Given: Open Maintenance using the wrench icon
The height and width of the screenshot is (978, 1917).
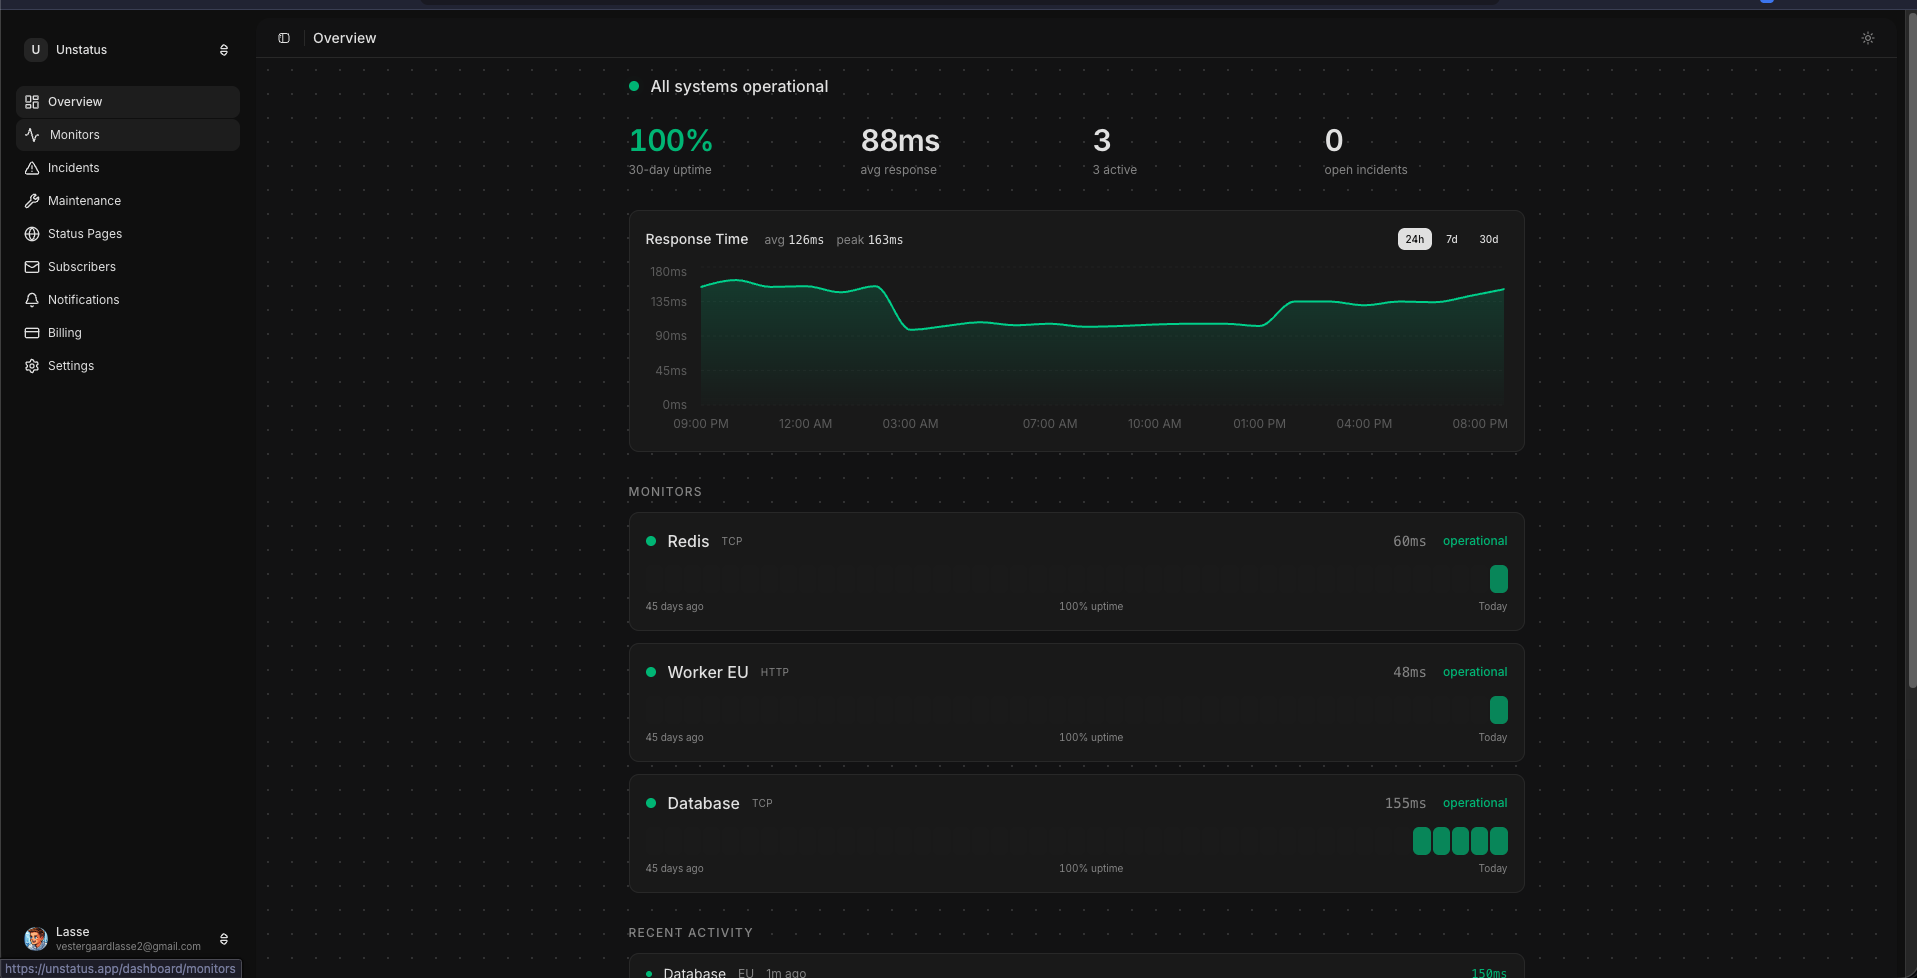Looking at the screenshot, I should [32, 201].
